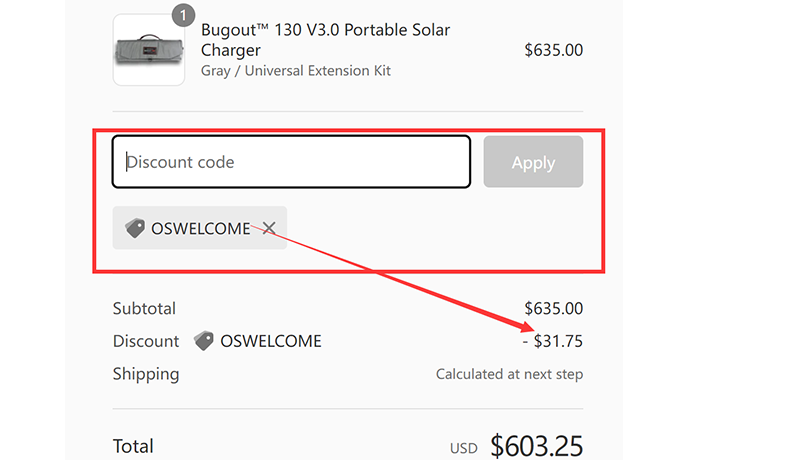Screen dimensions: 800x460
Task: Click OSWELCOME code name in the Discount row
Action: [271, 341]
